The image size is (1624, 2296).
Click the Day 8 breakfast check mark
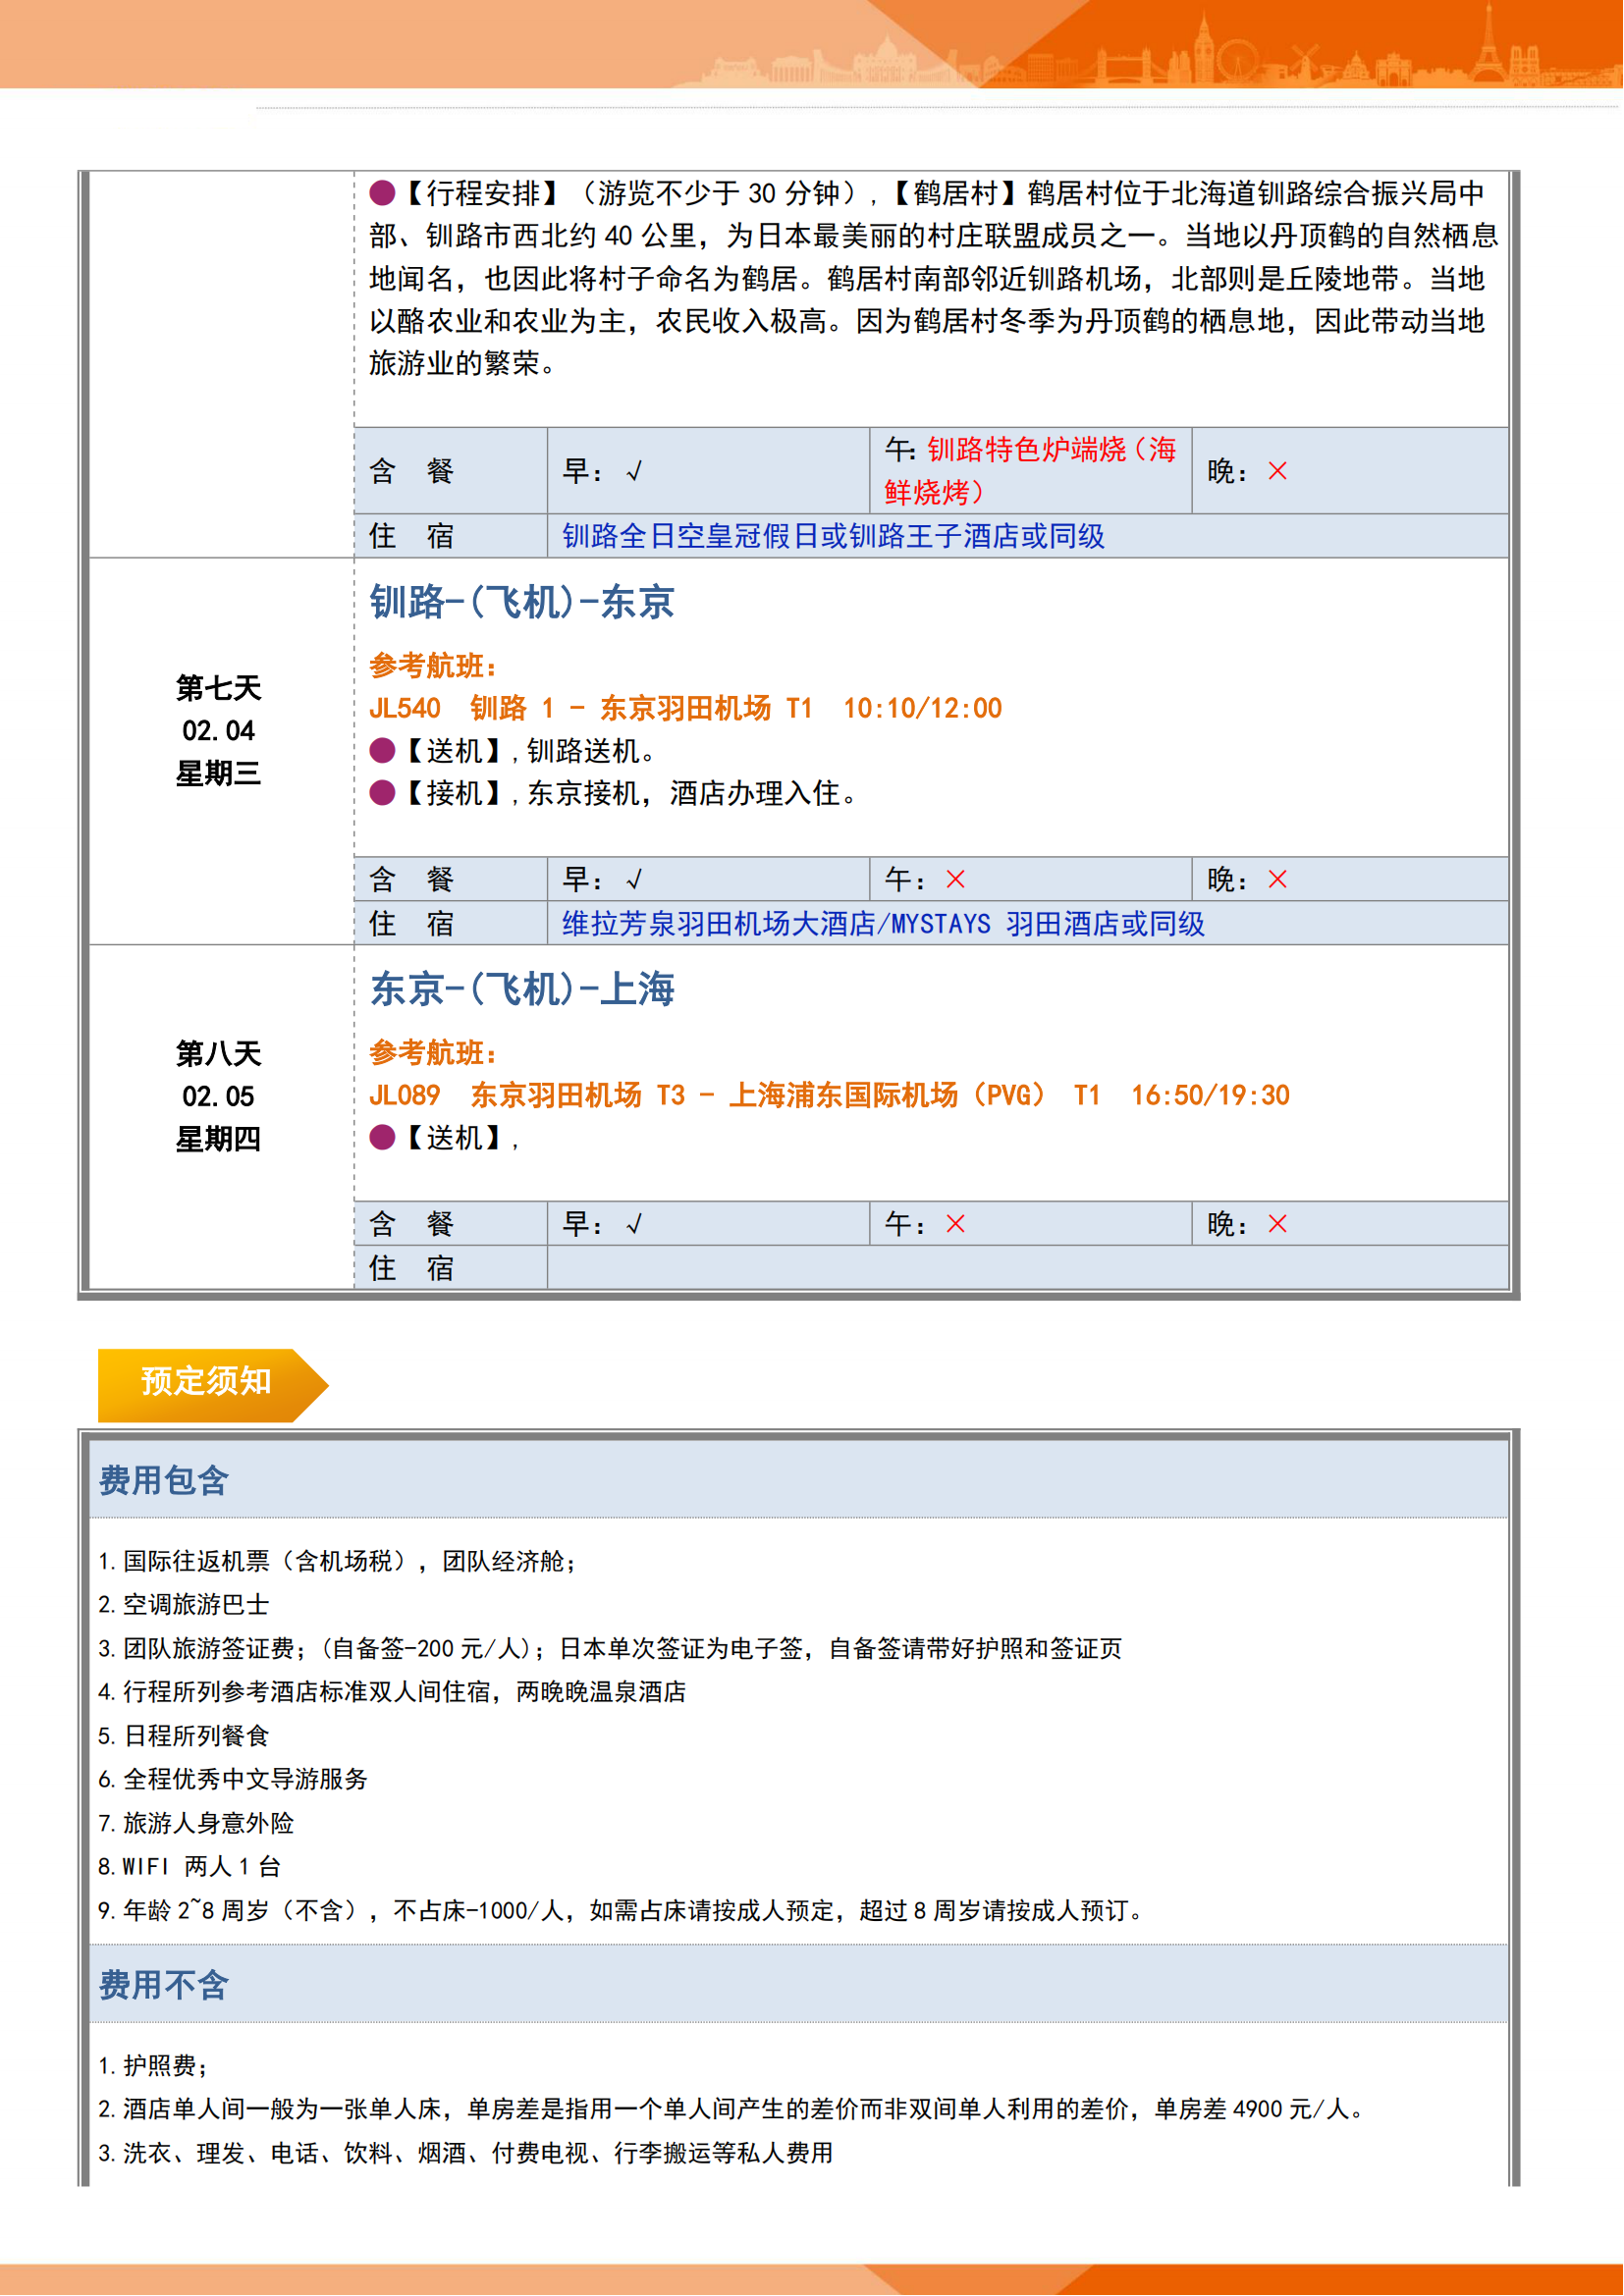[634, 1224]
